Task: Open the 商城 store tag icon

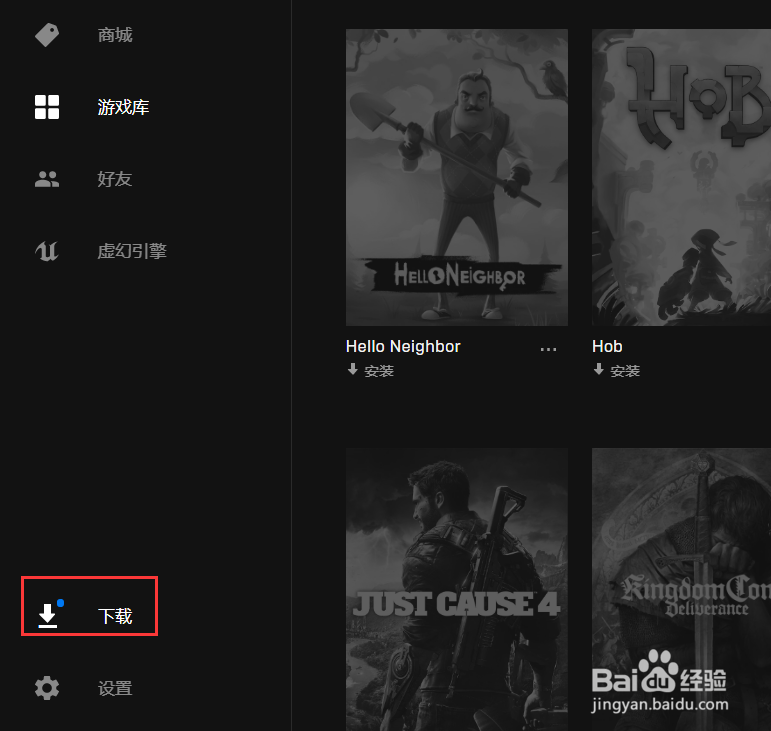Action: 47,35
